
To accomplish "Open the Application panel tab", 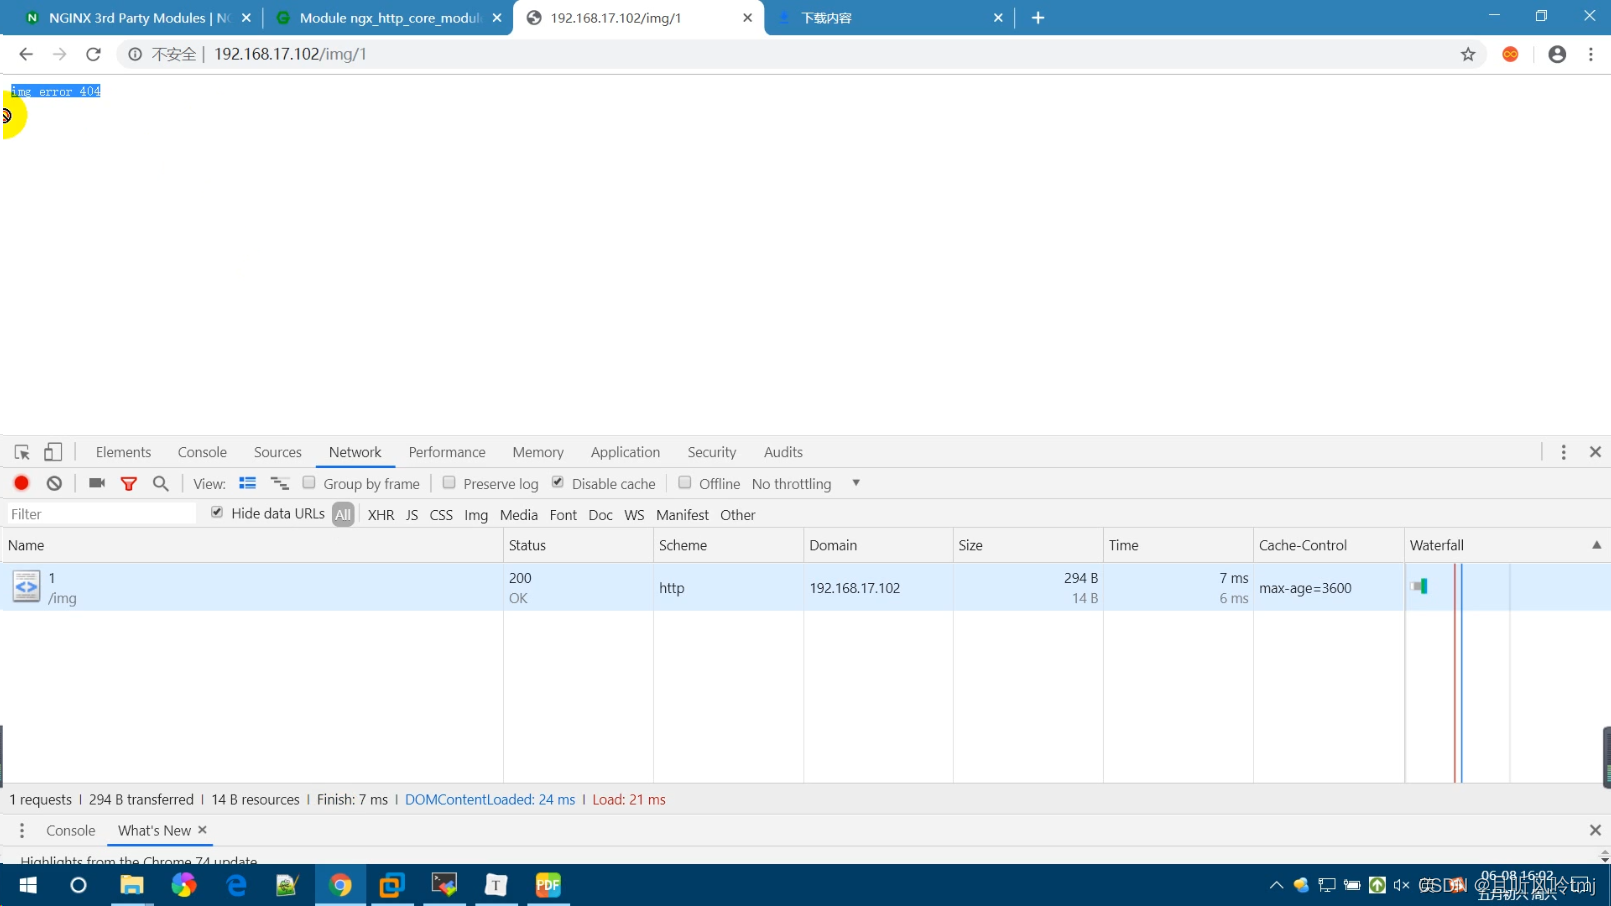I will tap(625, 452).
